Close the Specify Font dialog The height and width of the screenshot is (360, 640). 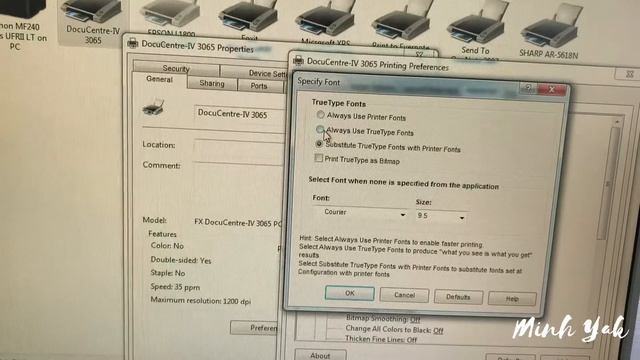tap(551, 89)
